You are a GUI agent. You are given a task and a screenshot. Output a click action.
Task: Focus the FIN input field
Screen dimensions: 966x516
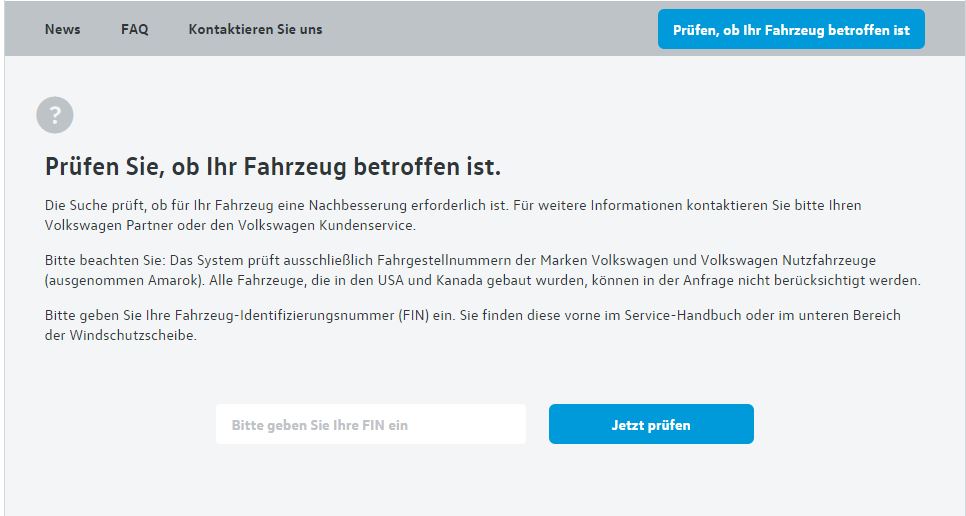coord(370,425)
